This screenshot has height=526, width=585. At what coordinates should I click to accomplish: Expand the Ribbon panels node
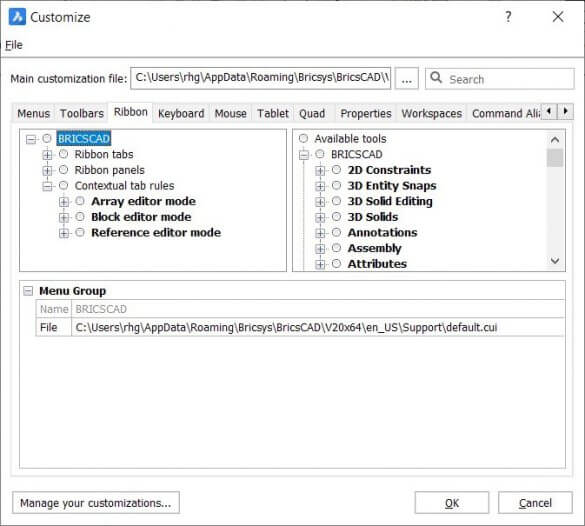pyautogui.click(x=47, y=170)
